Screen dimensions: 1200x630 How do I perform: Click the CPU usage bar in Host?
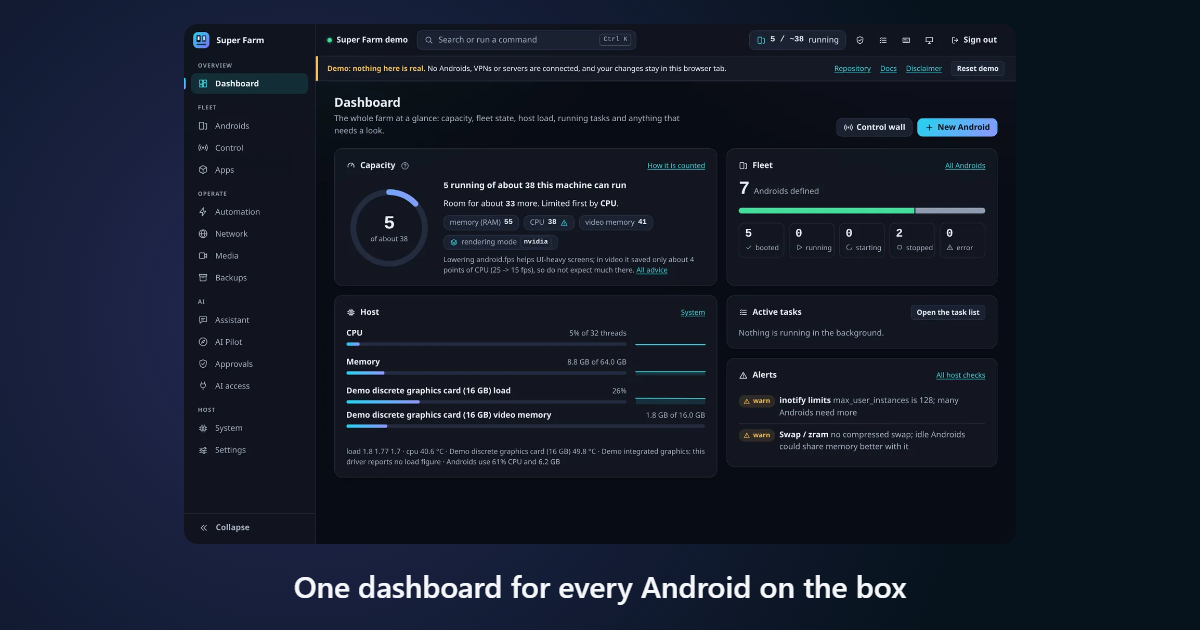point(487,344)
